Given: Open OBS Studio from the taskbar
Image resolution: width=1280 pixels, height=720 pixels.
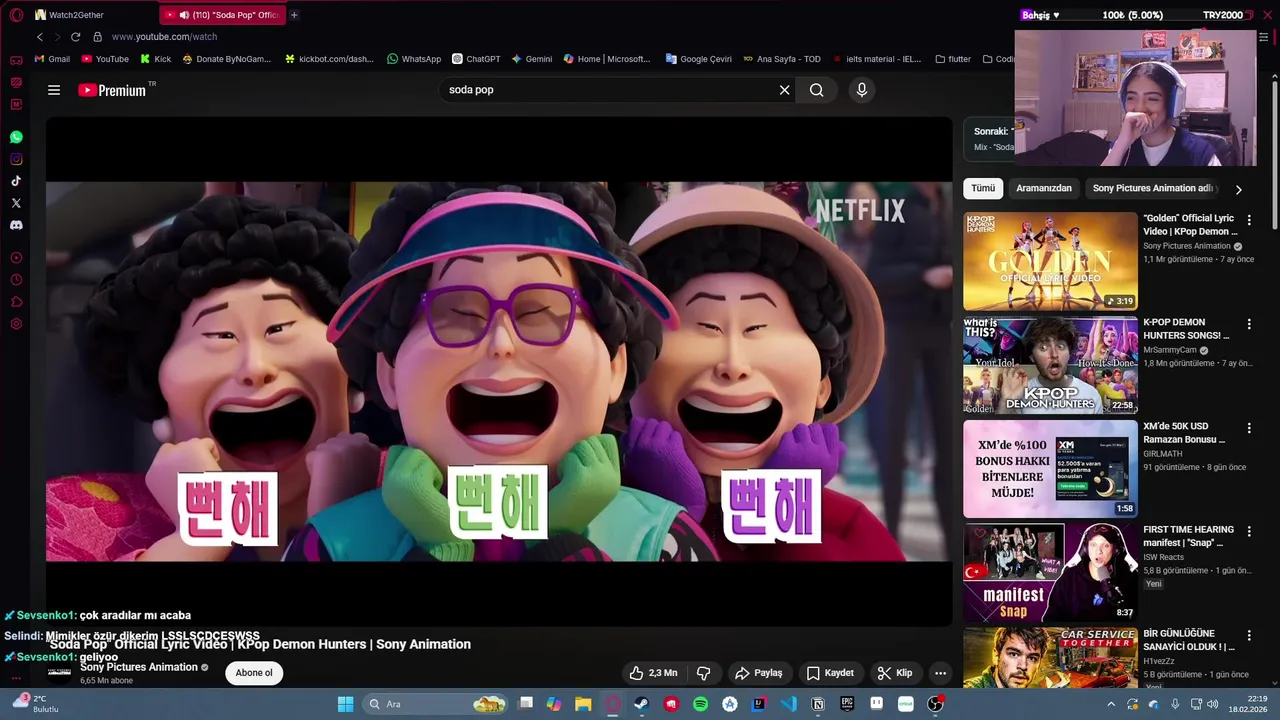Looking at the screenshot, I should pos(935,704).
